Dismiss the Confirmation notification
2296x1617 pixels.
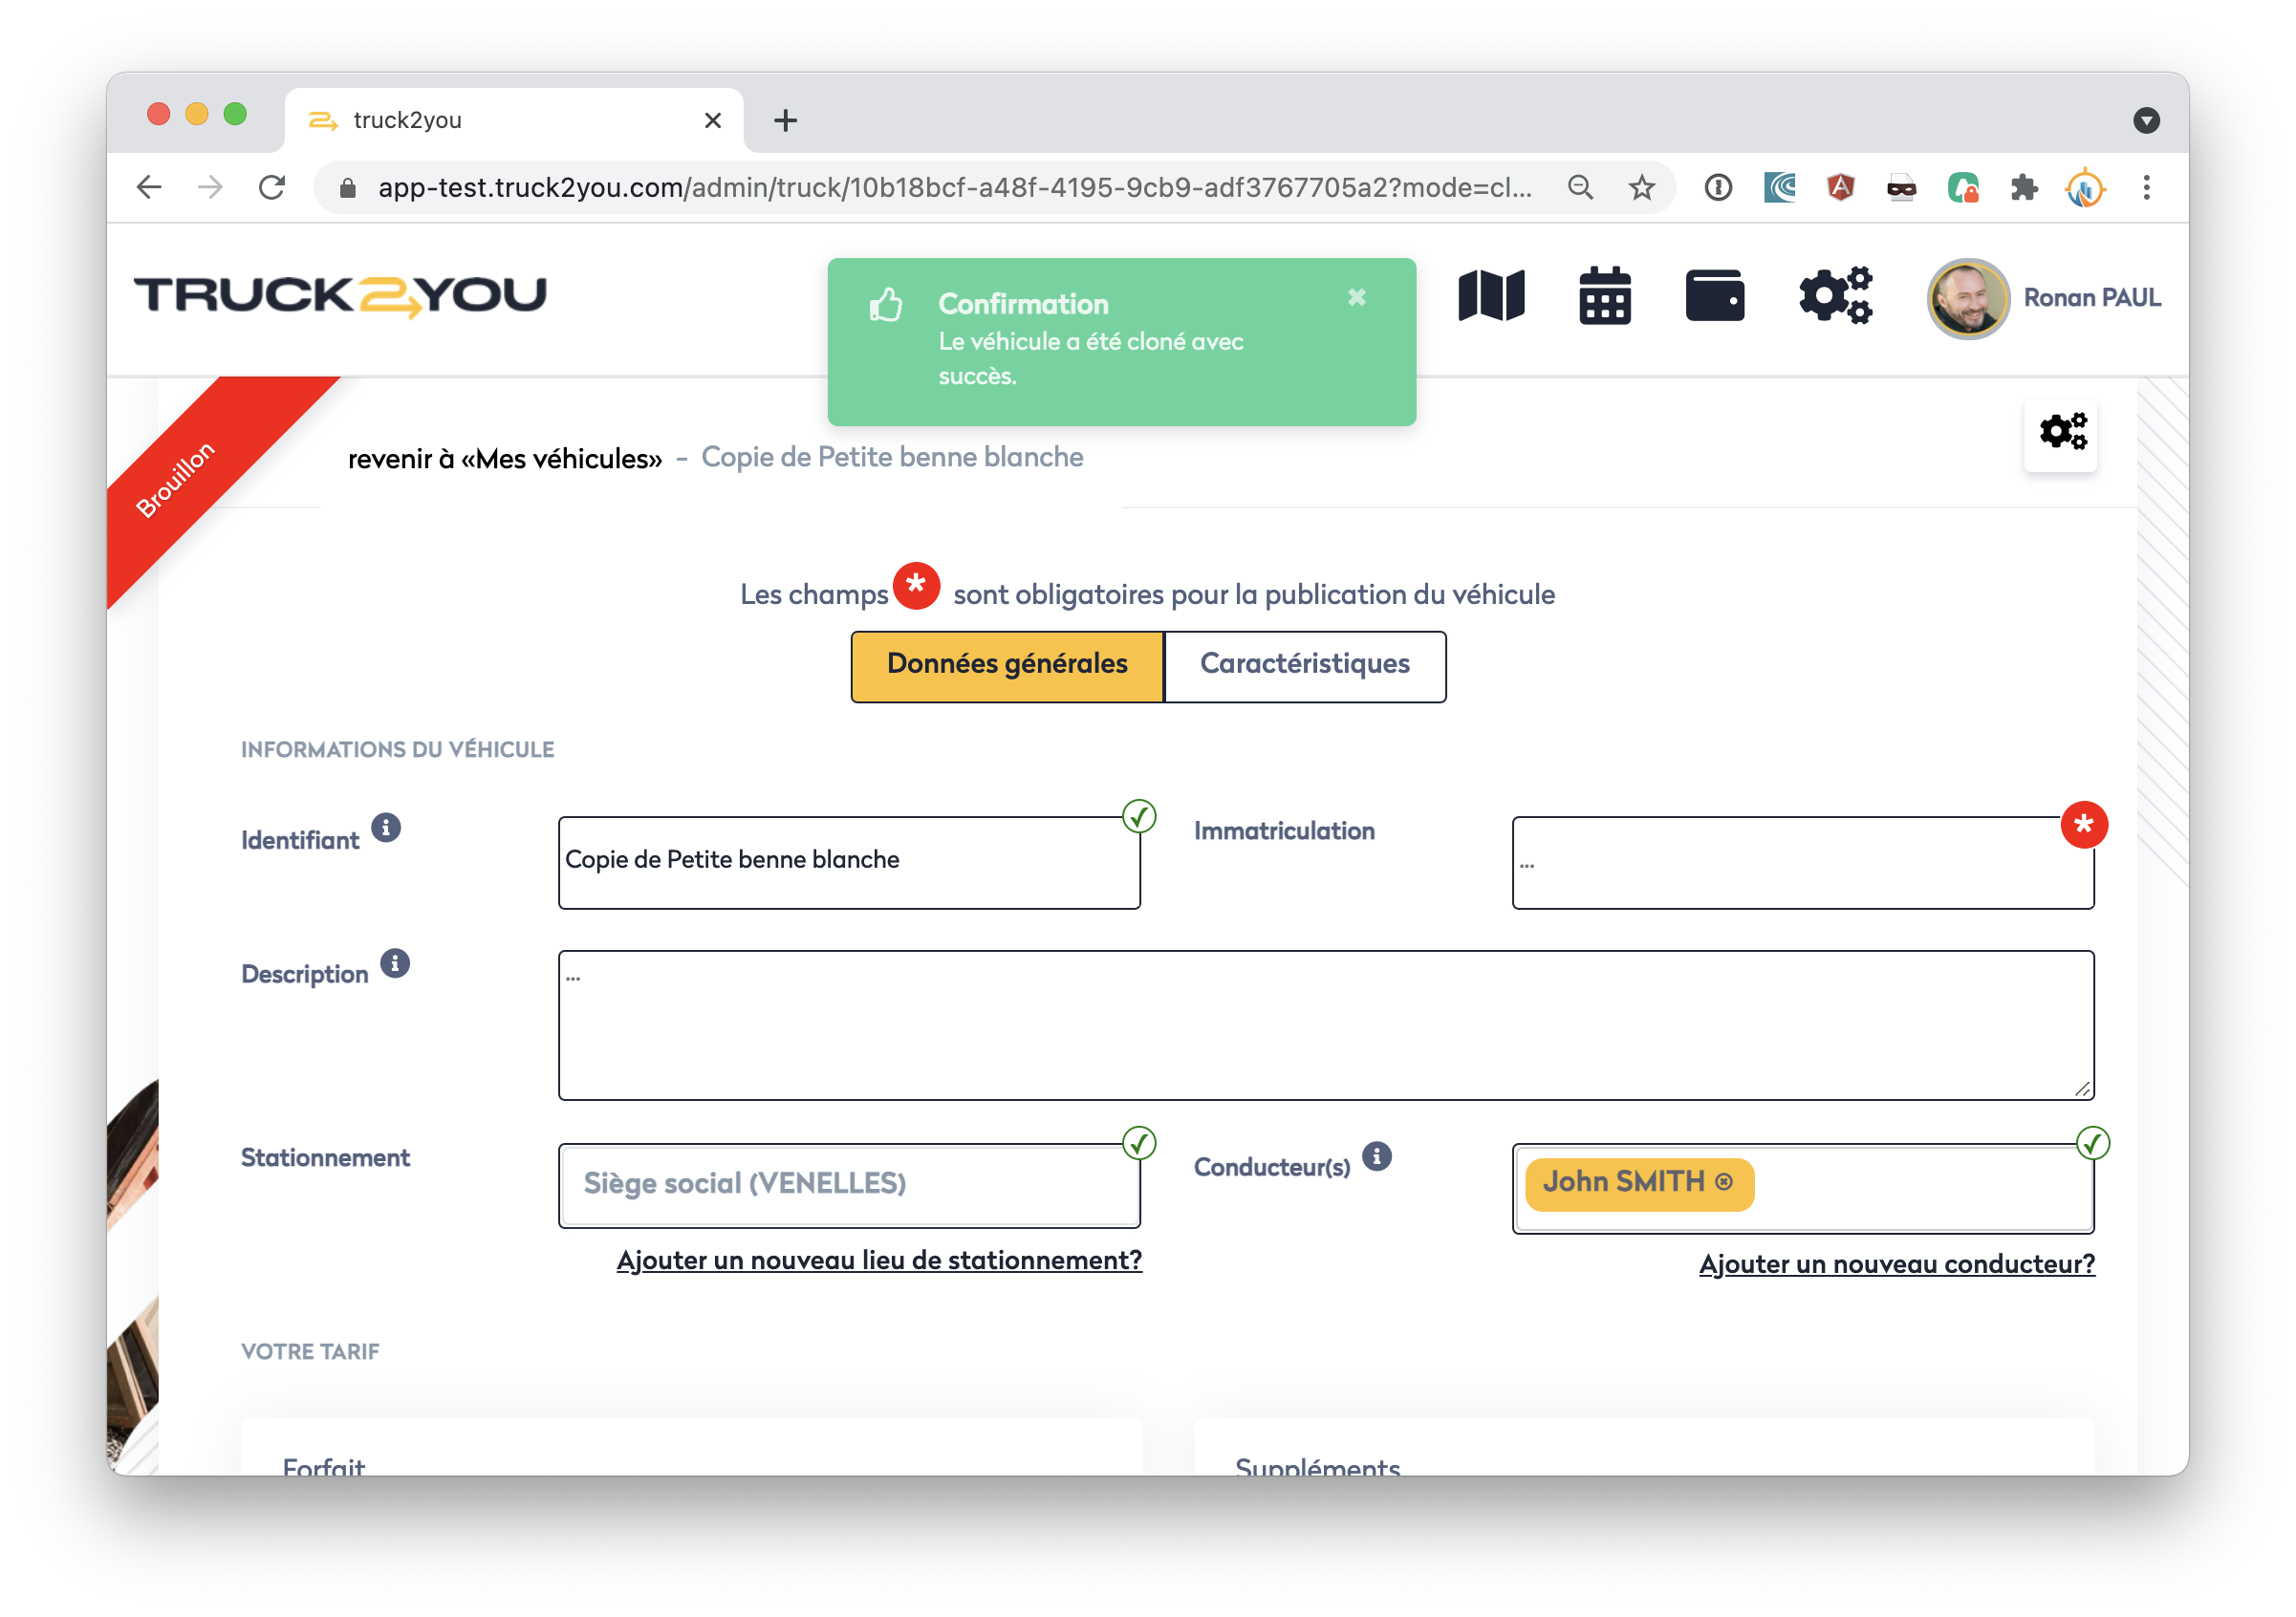[1356, 297]
